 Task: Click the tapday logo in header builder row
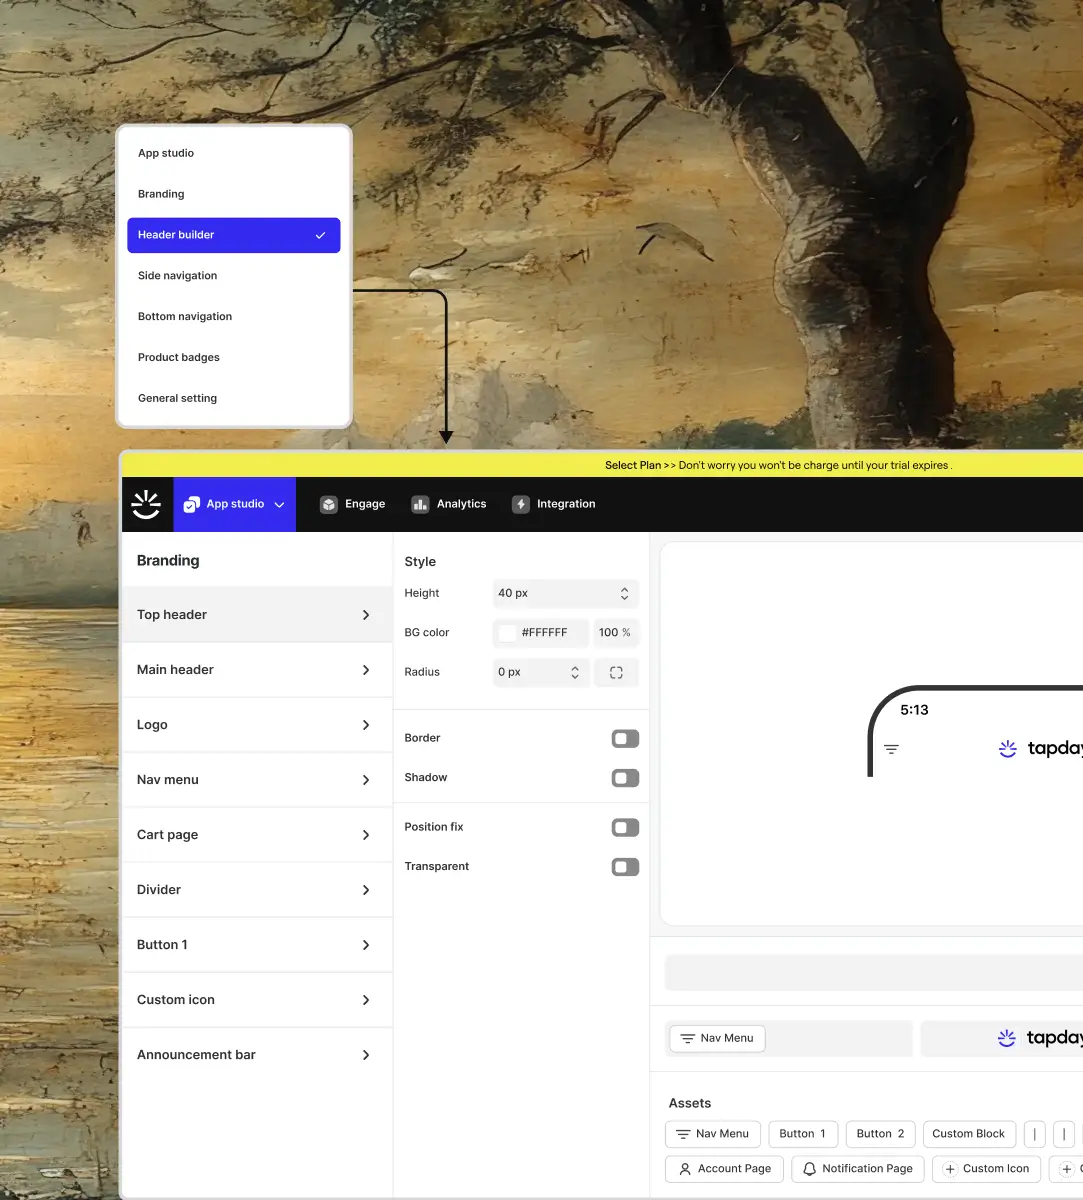tap(1040, 1039)
